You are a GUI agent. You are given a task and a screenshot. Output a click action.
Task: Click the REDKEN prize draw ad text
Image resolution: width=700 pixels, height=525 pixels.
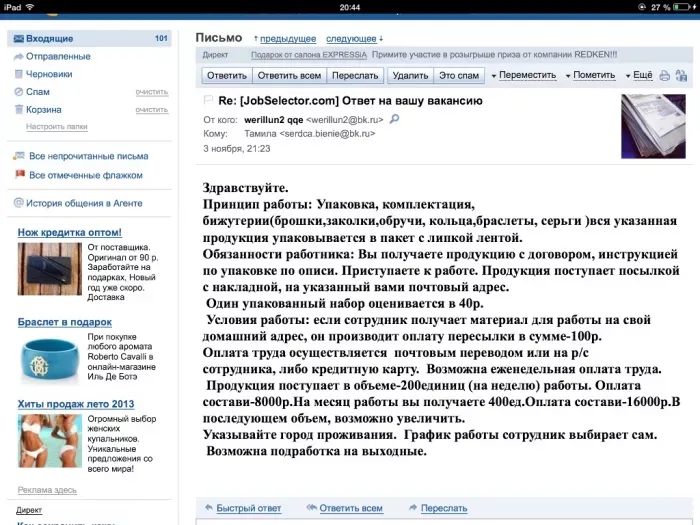(494, 55)
